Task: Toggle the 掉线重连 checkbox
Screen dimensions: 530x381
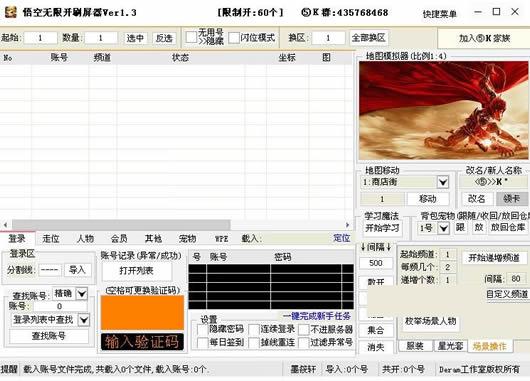Action: click(254, 342)
